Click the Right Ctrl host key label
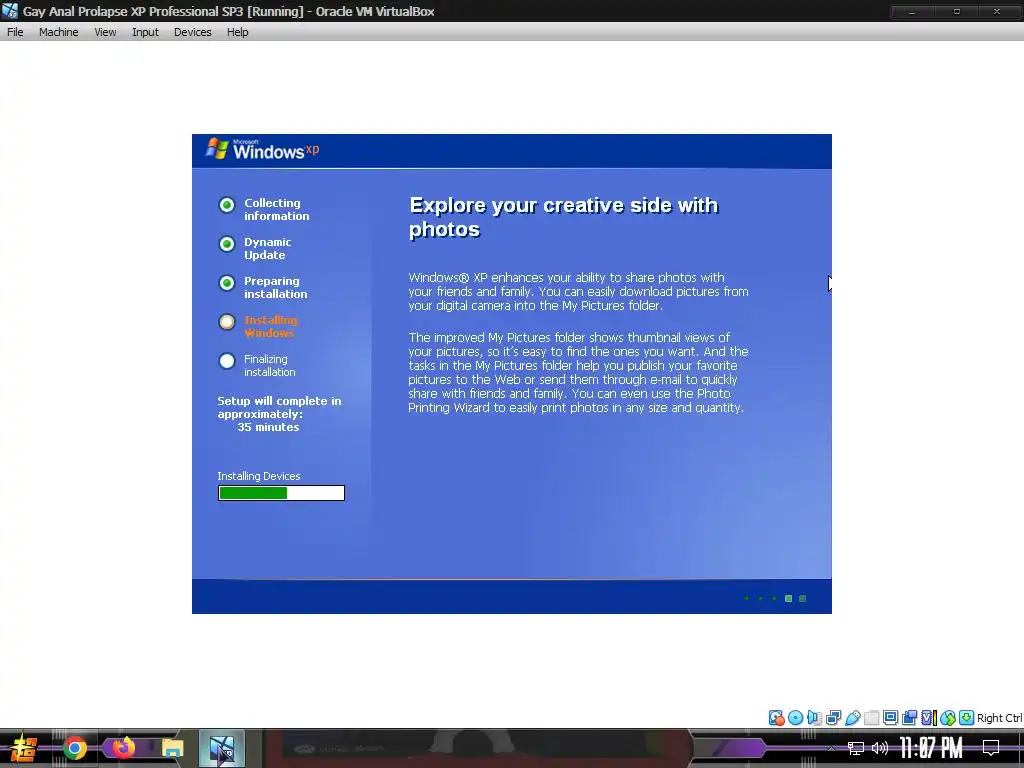The height and width of the screenshot is (768, 1024). 999,718
